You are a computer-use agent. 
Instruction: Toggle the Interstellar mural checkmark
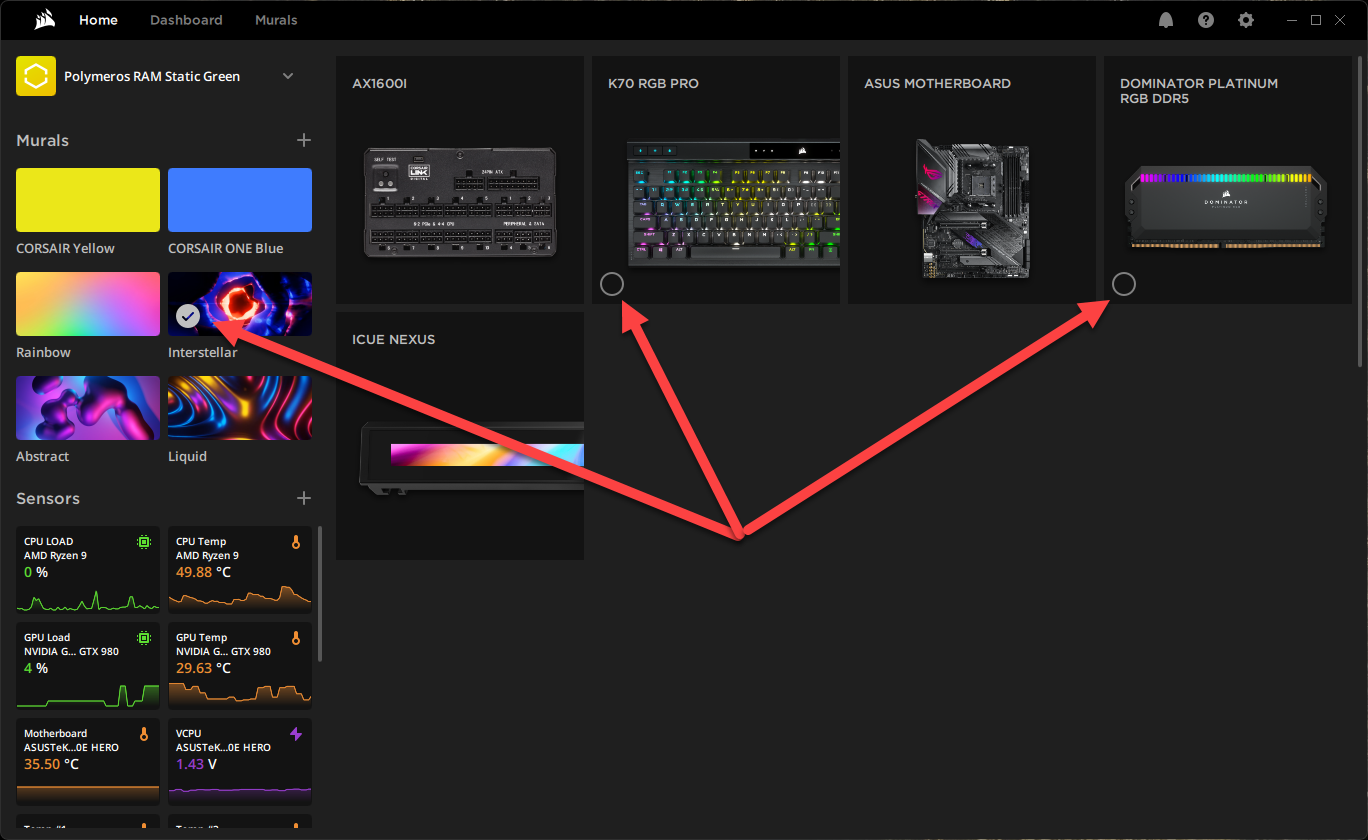click(188, 316)
